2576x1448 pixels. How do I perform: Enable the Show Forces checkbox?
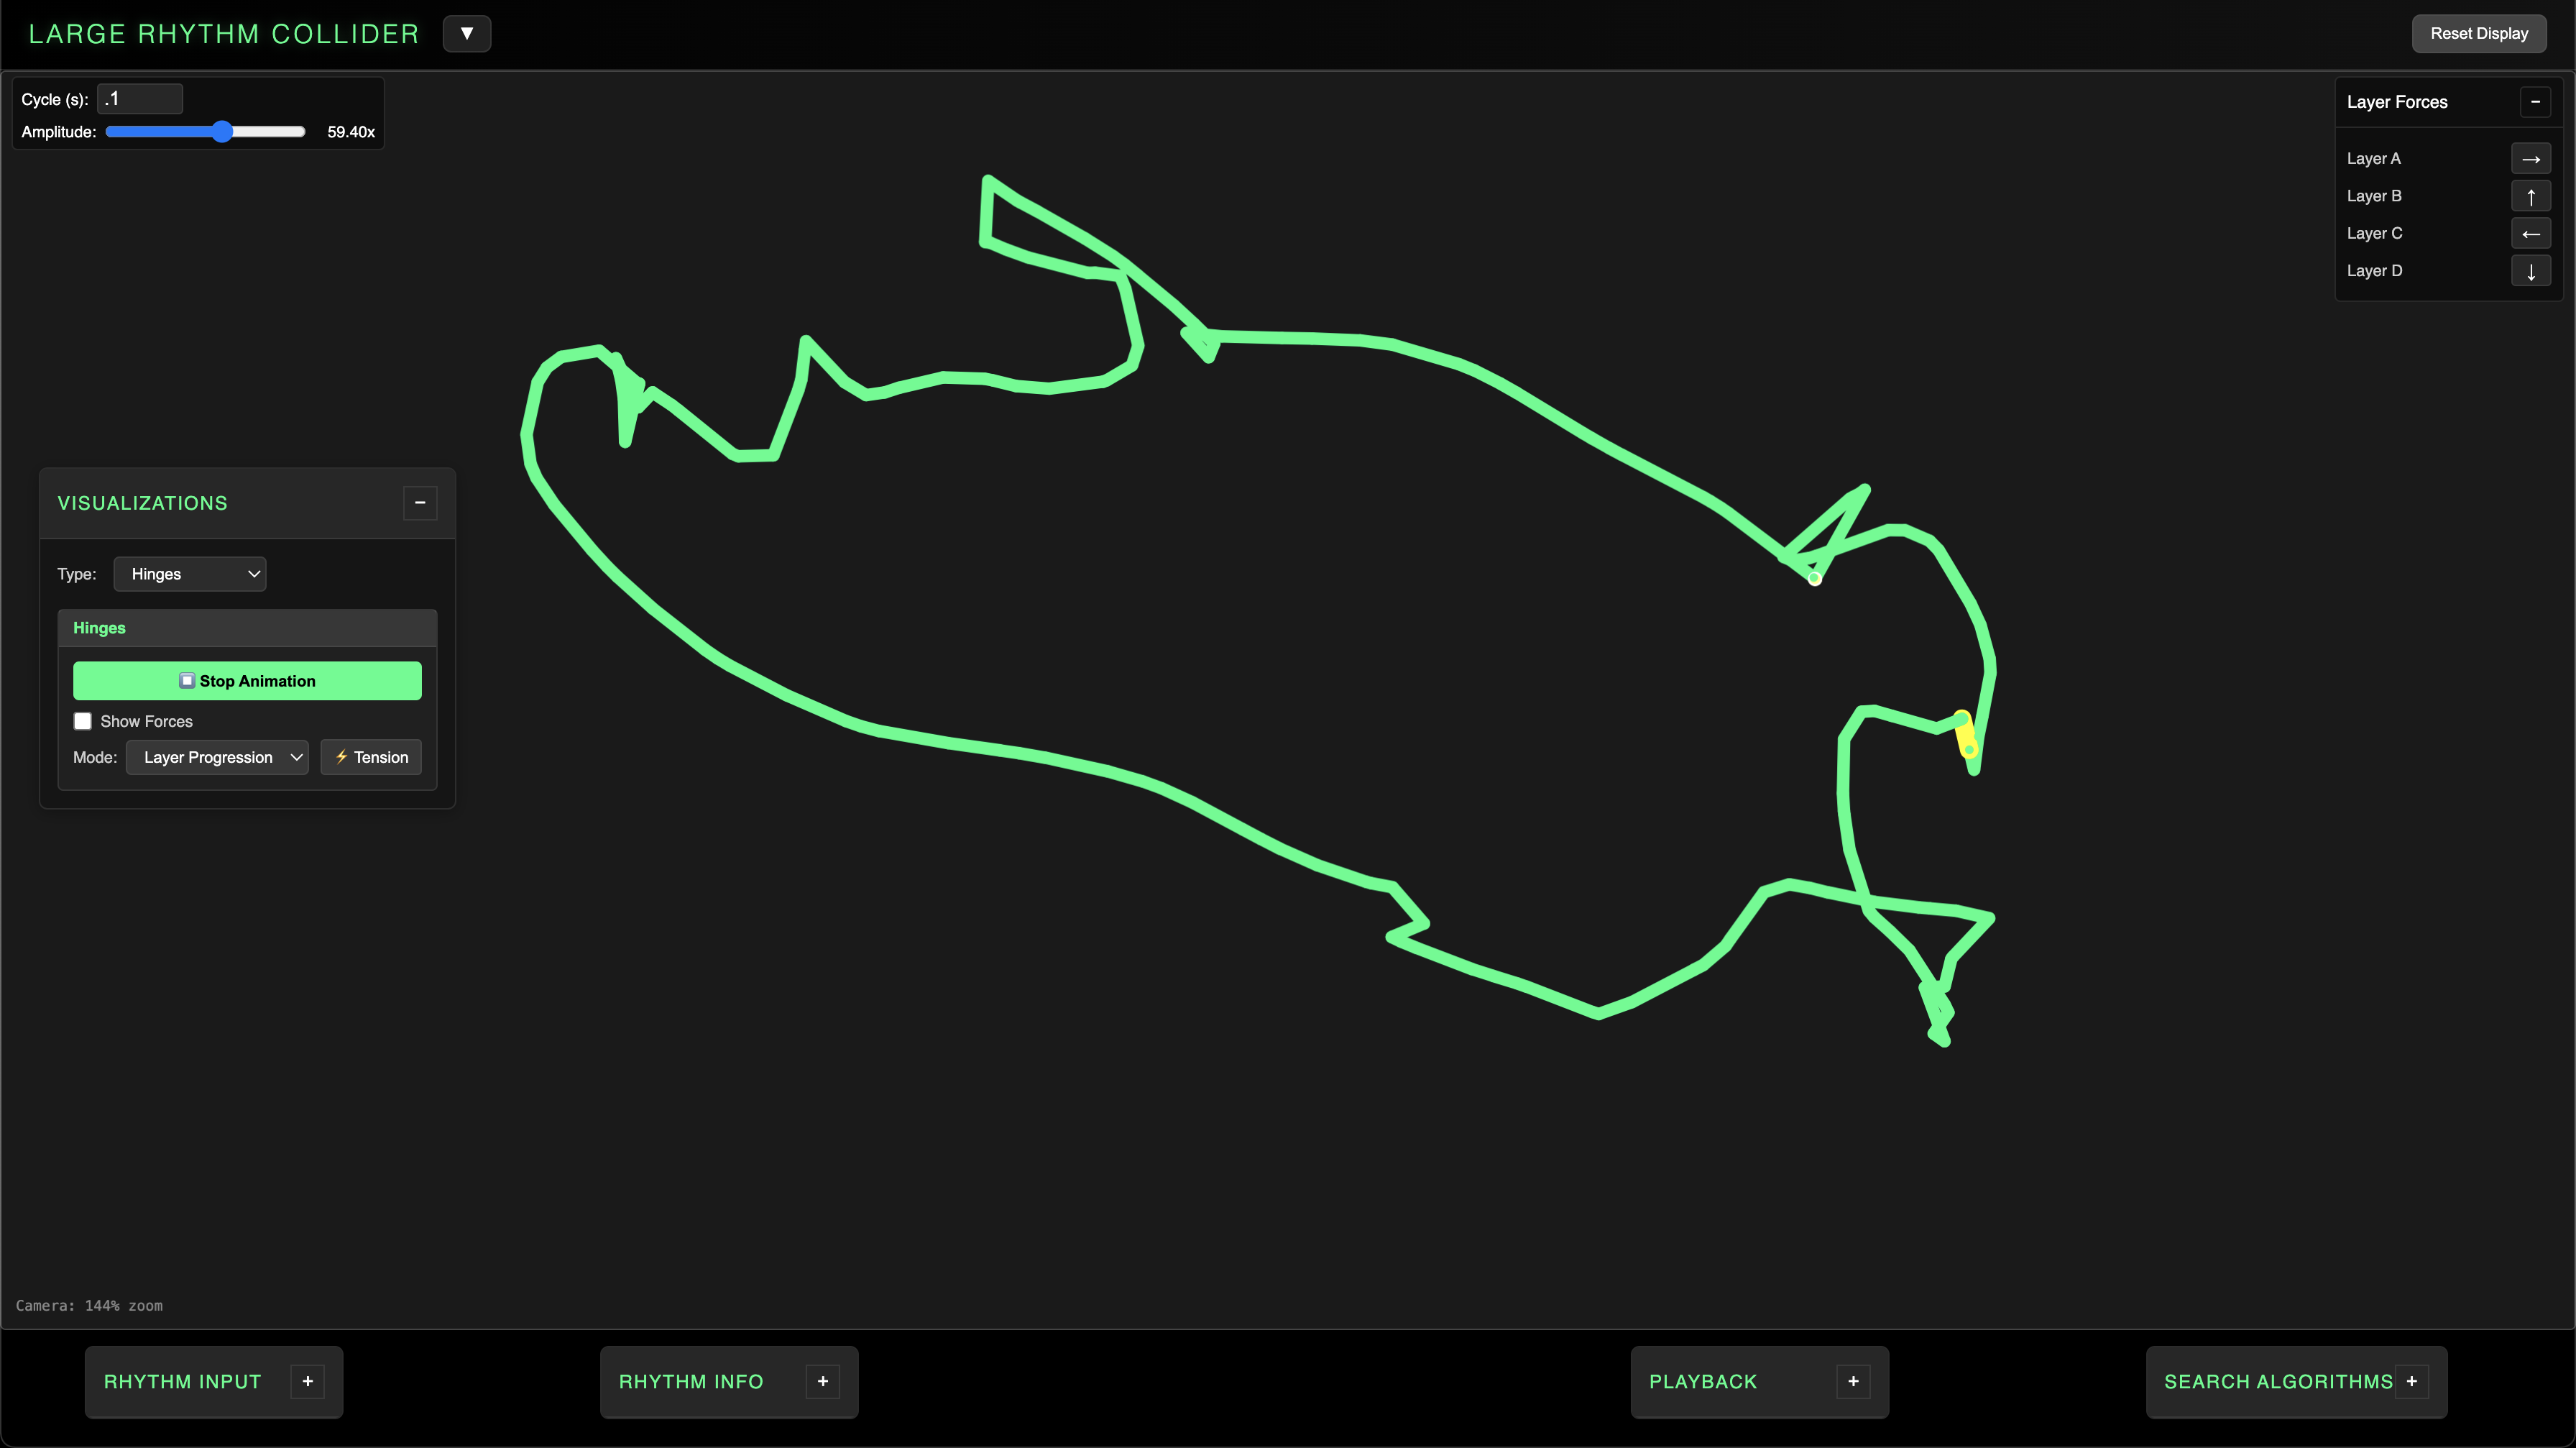click(x=83, y=721)
